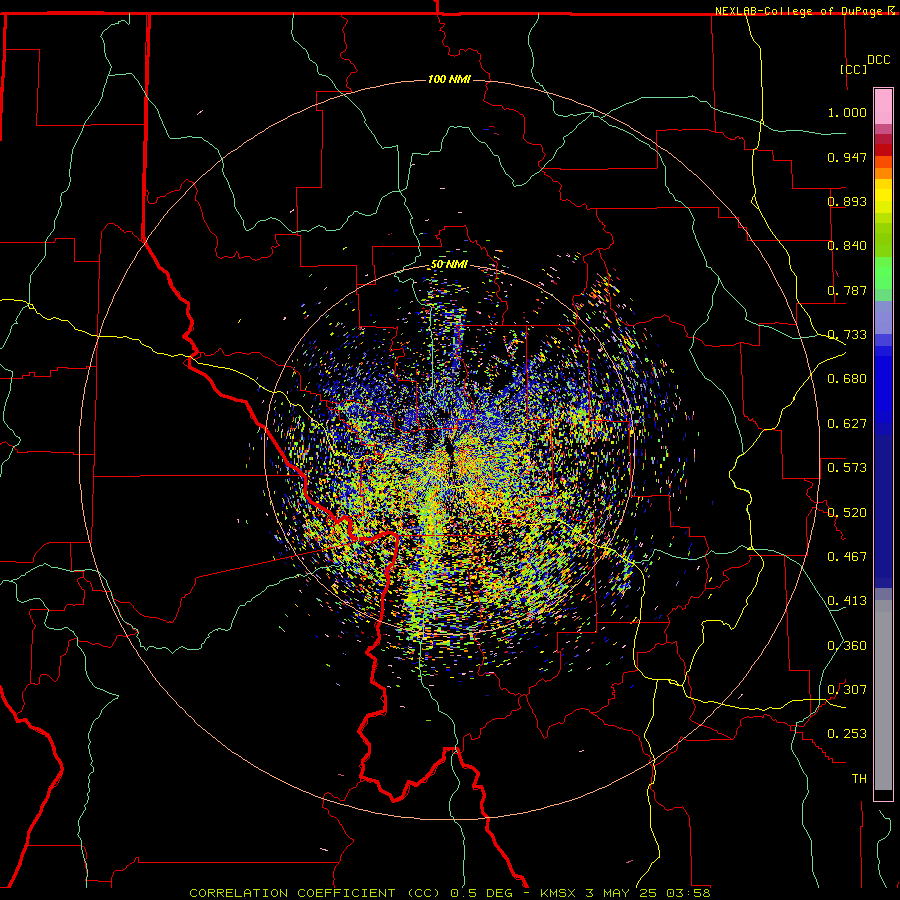Click the 0.680 scale value

click(847, 379)
